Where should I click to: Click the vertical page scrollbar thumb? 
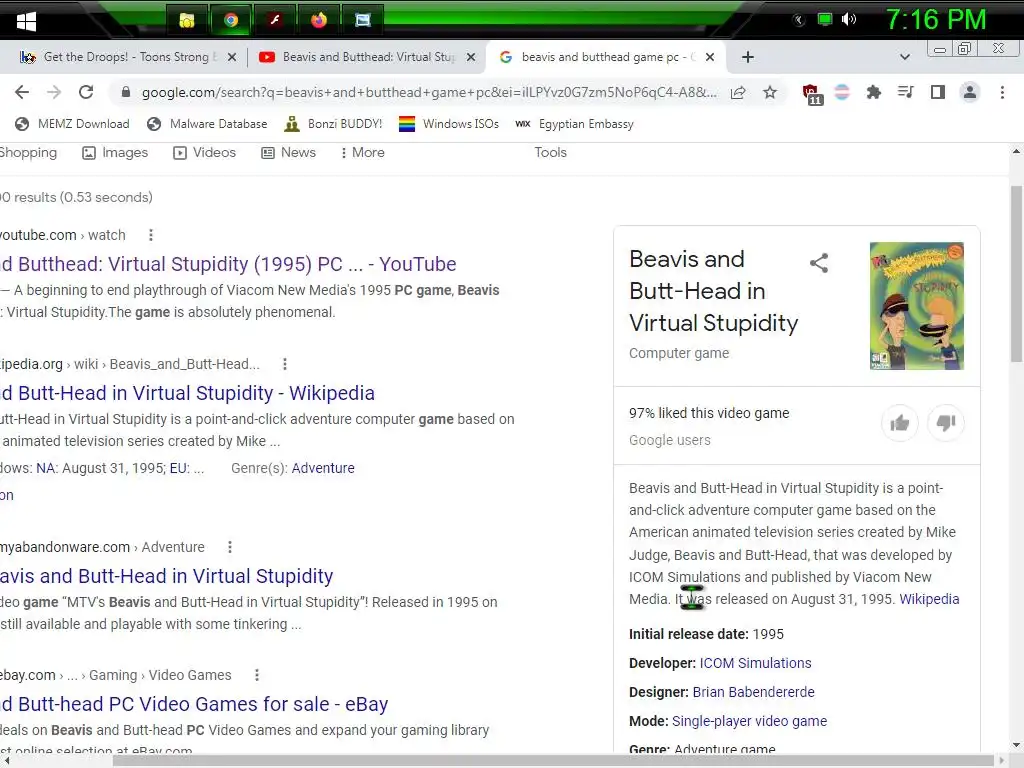pos(1016,273)
